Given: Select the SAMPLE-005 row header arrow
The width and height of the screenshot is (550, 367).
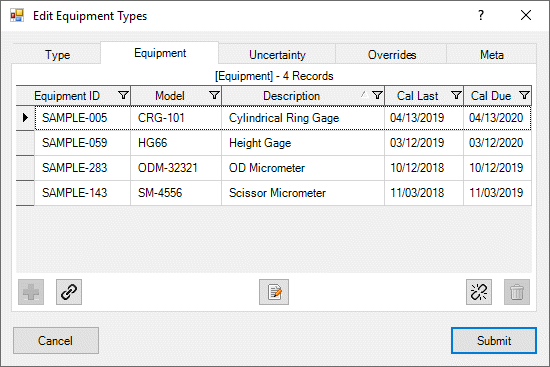Looking at the screenshot, I should [x=25, y=118].
